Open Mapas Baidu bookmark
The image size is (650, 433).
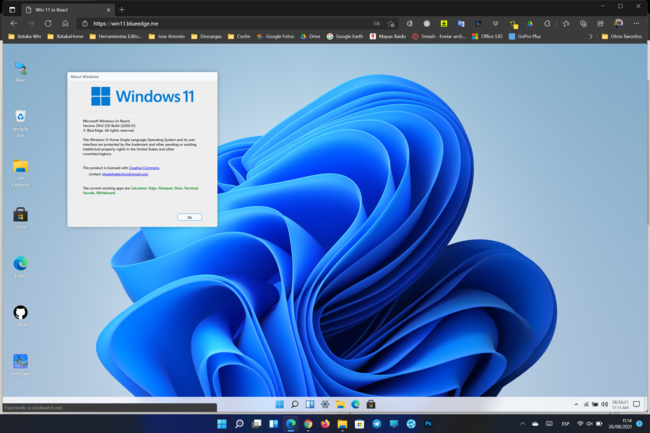[388, 36]
